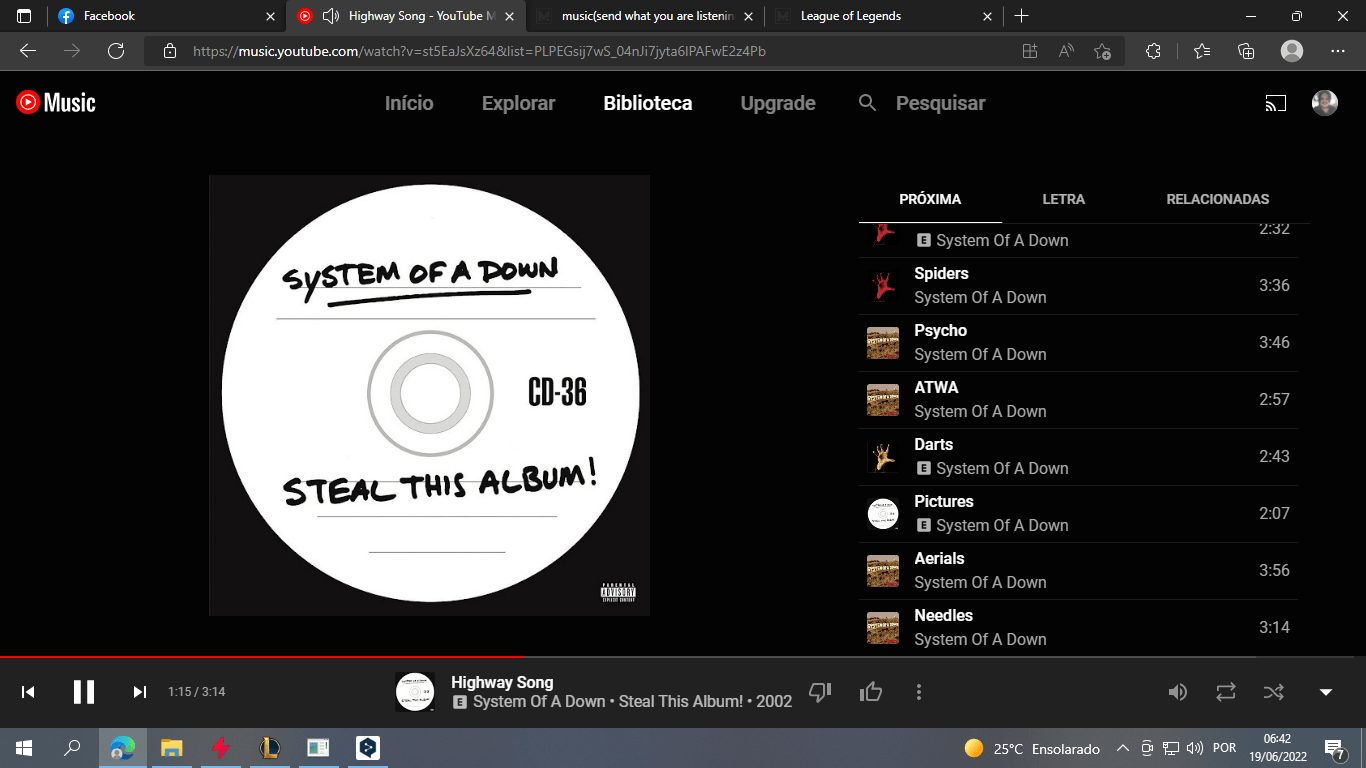This screenshot has height=768, width=1366.
Task: Click the Read aloud icon in address bar
Action: 1066,51
